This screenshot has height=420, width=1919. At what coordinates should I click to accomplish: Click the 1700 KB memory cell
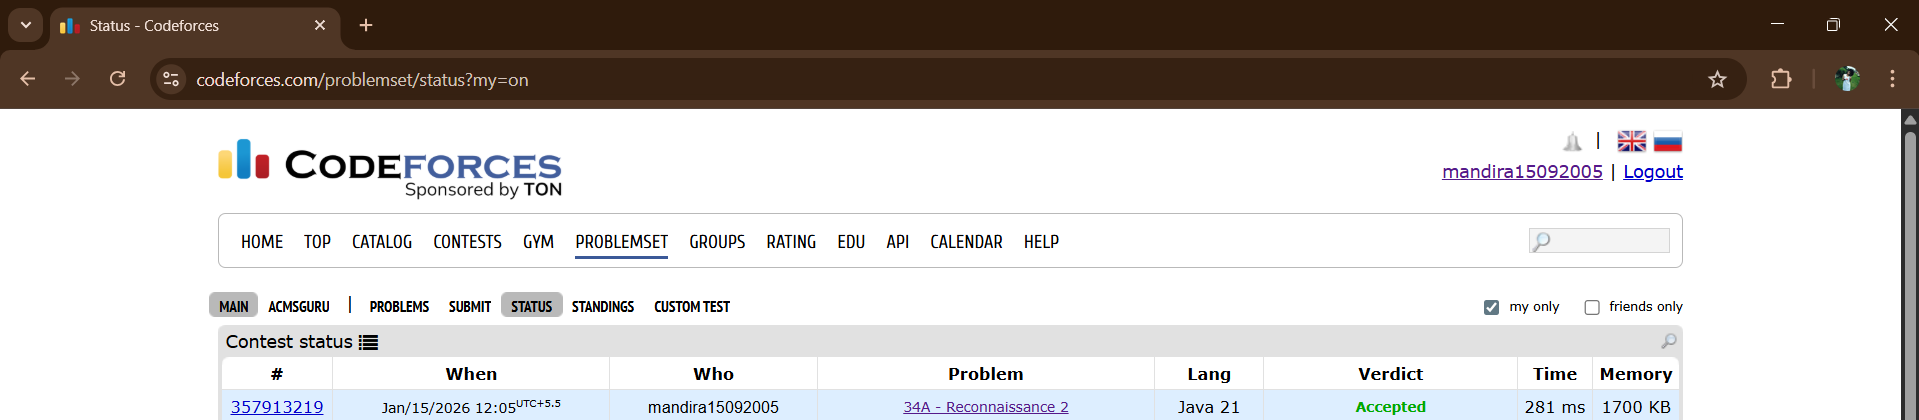coord(1636,407)
